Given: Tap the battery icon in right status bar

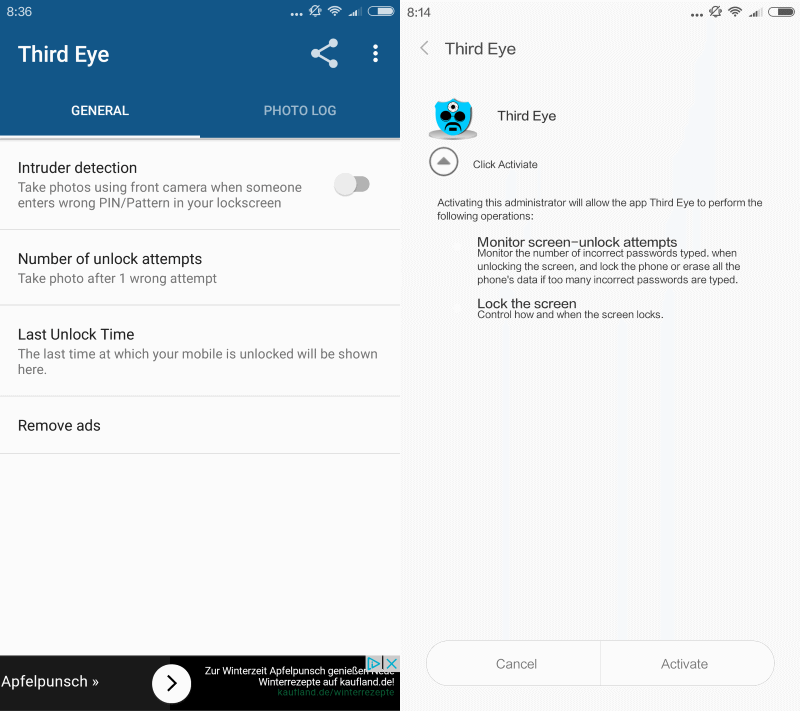Looking at the screenshot, I should coord(781,11).
